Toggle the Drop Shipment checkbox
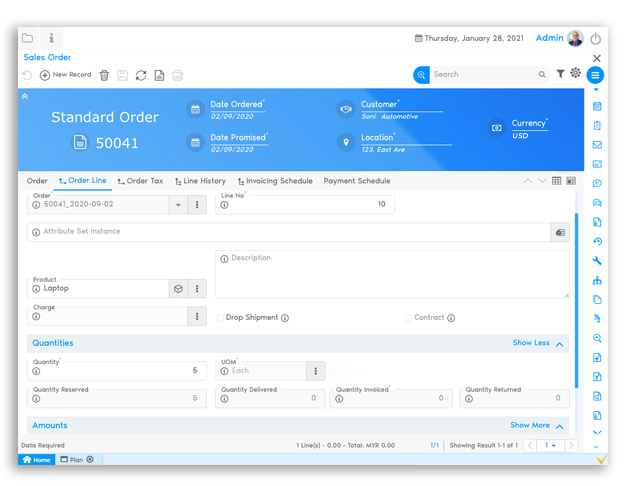Screen dimensions: 624x486 [221, 318]
